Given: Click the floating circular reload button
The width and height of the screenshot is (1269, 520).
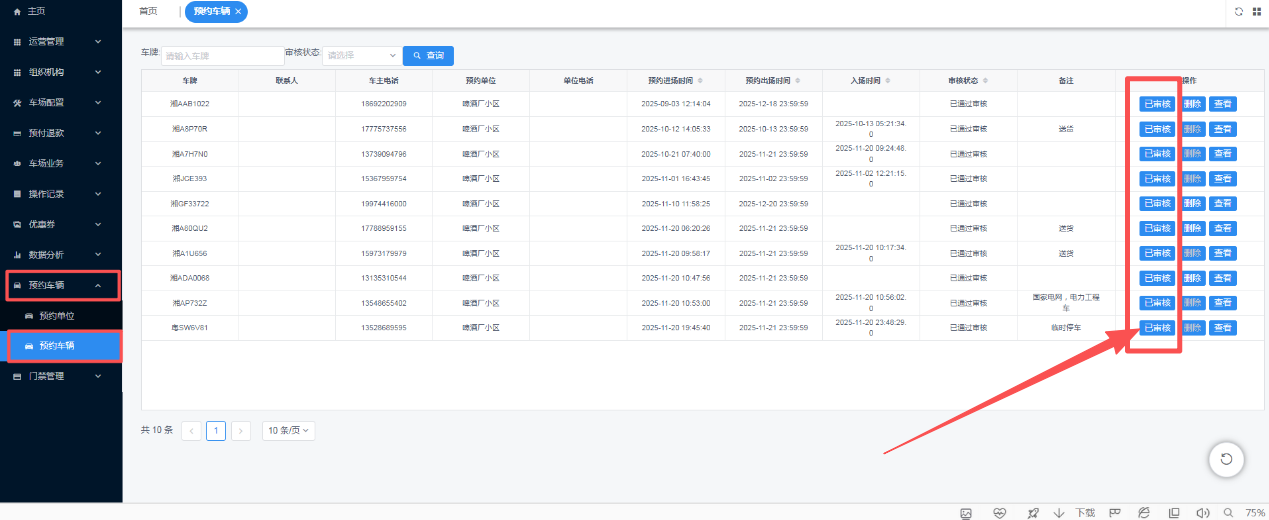Looking at the screenshot, I should (1226, 459).
